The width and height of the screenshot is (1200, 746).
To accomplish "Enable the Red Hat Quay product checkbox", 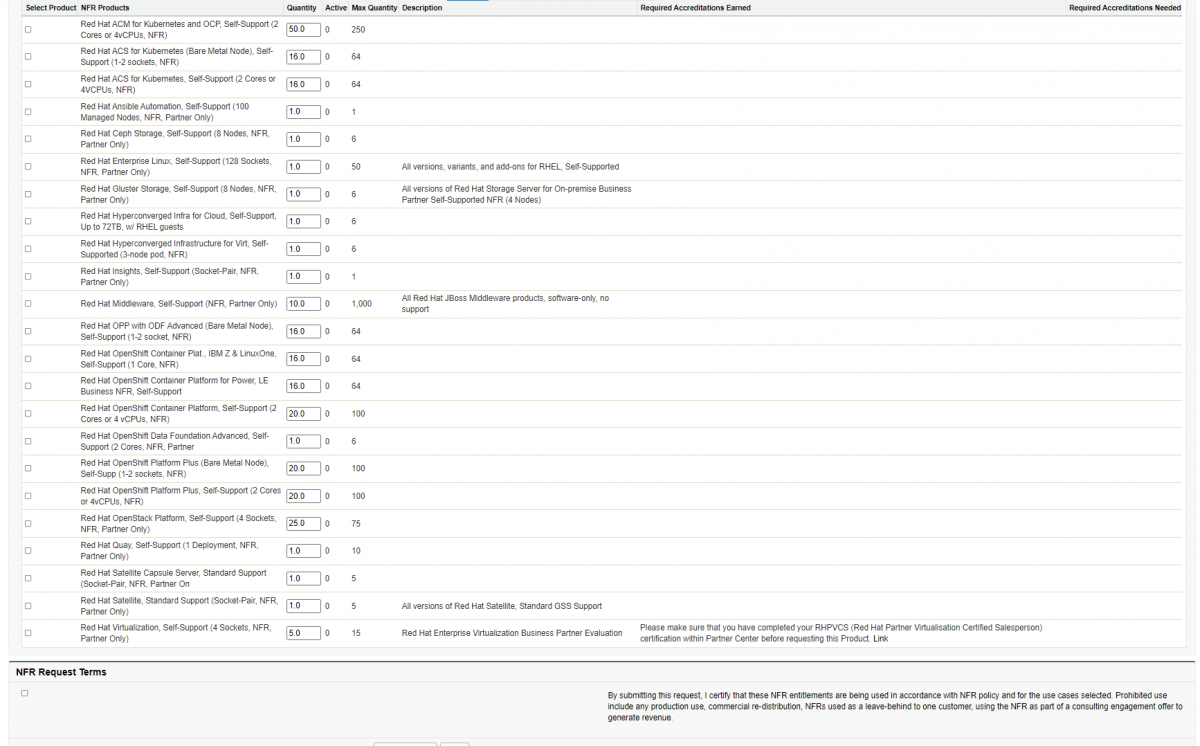I will 28,551.
